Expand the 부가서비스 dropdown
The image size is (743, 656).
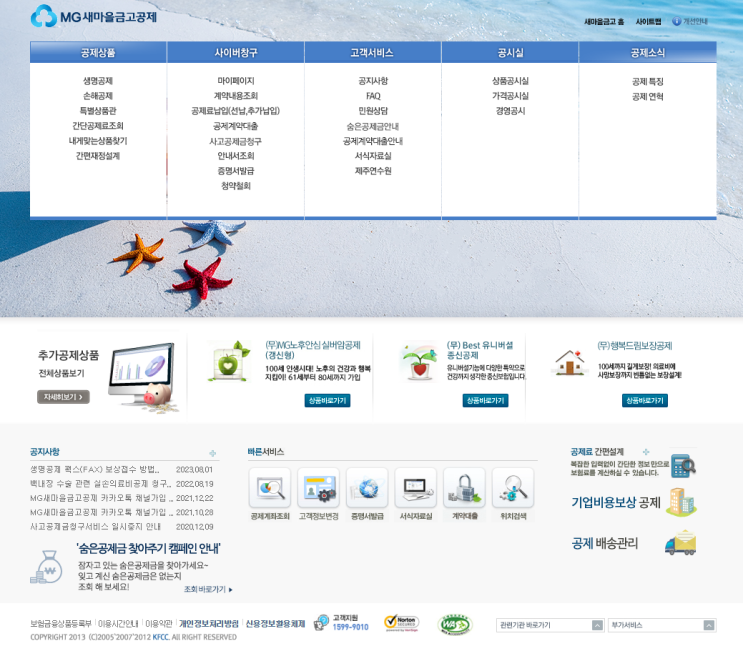[662, 625]
